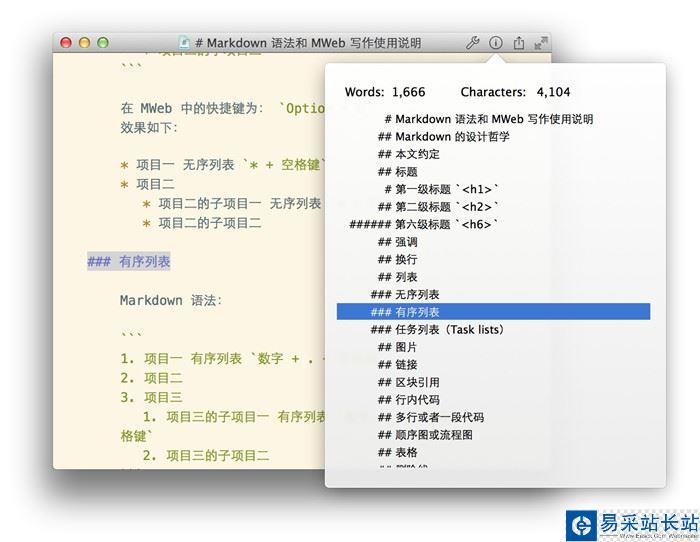Click the green zoom window button

pyautogui.click(x=103, y=42)
